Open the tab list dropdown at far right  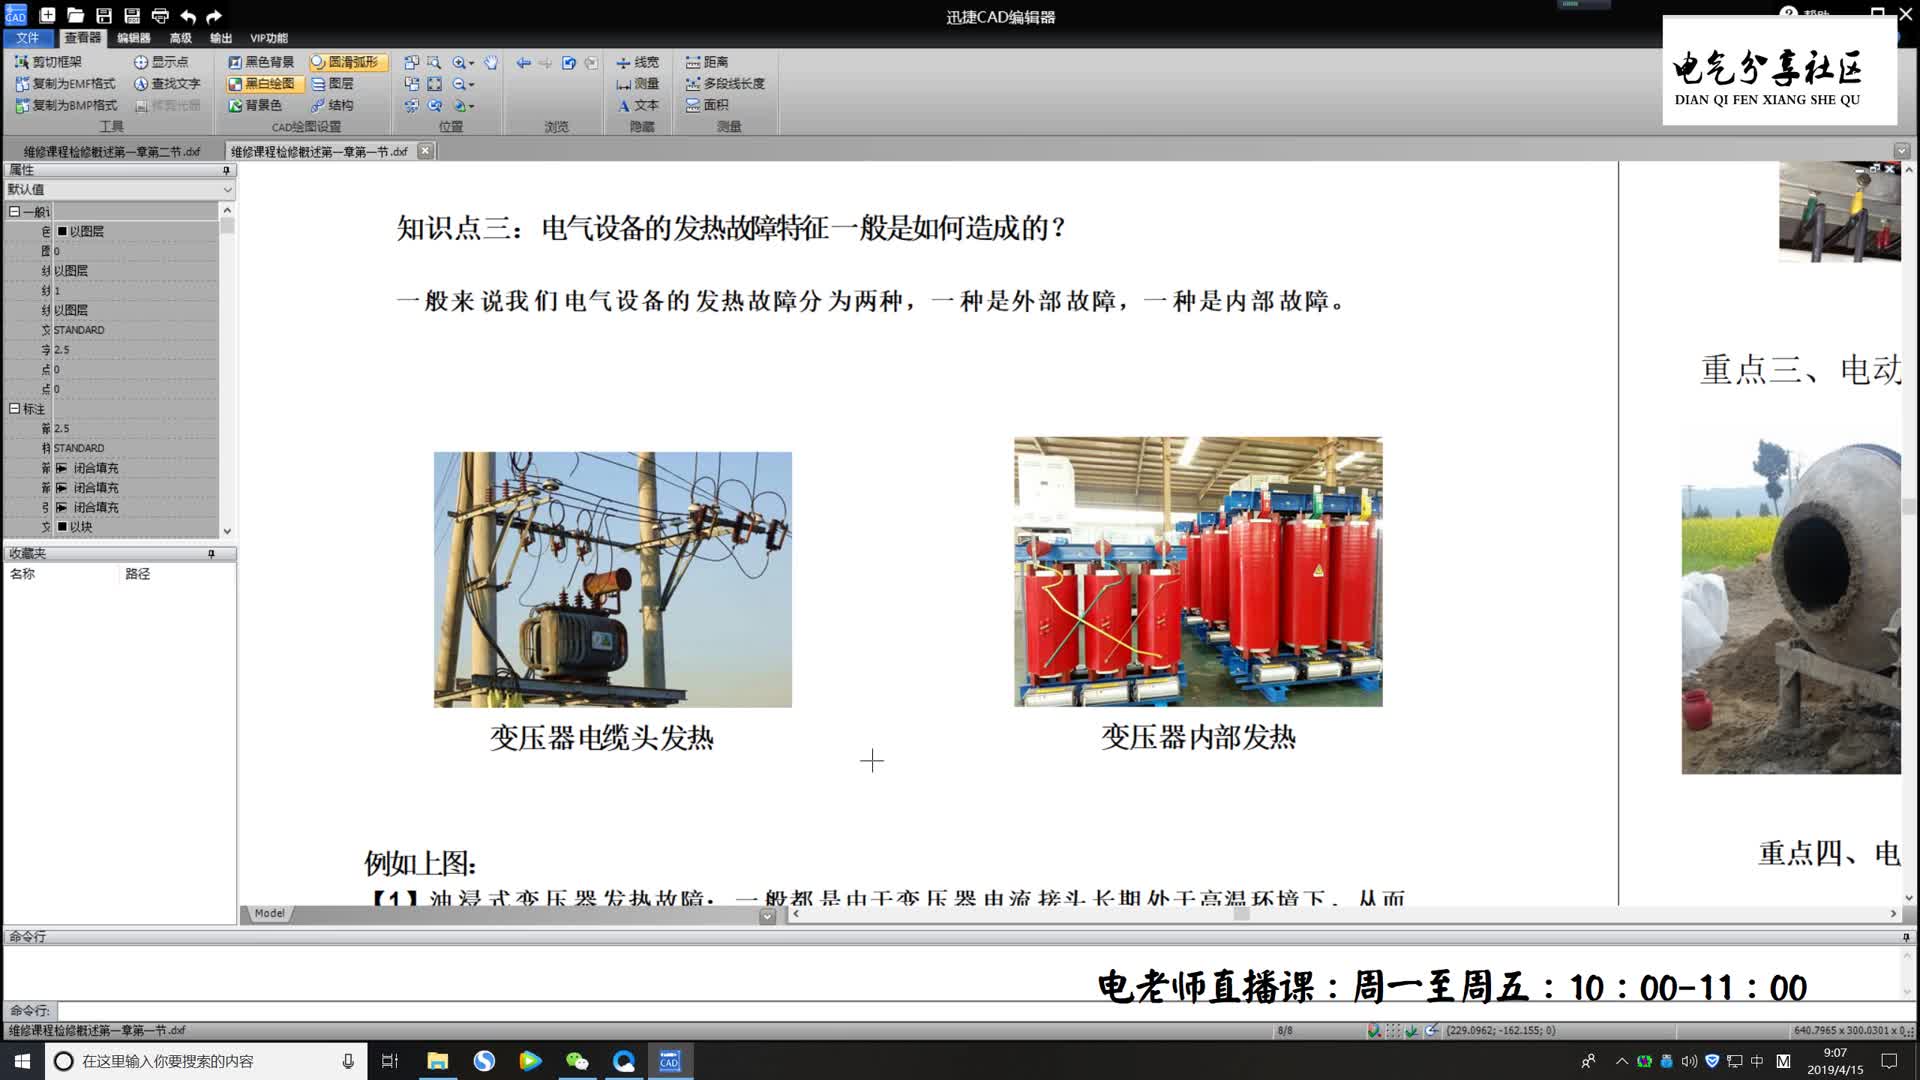point(1901,151)
